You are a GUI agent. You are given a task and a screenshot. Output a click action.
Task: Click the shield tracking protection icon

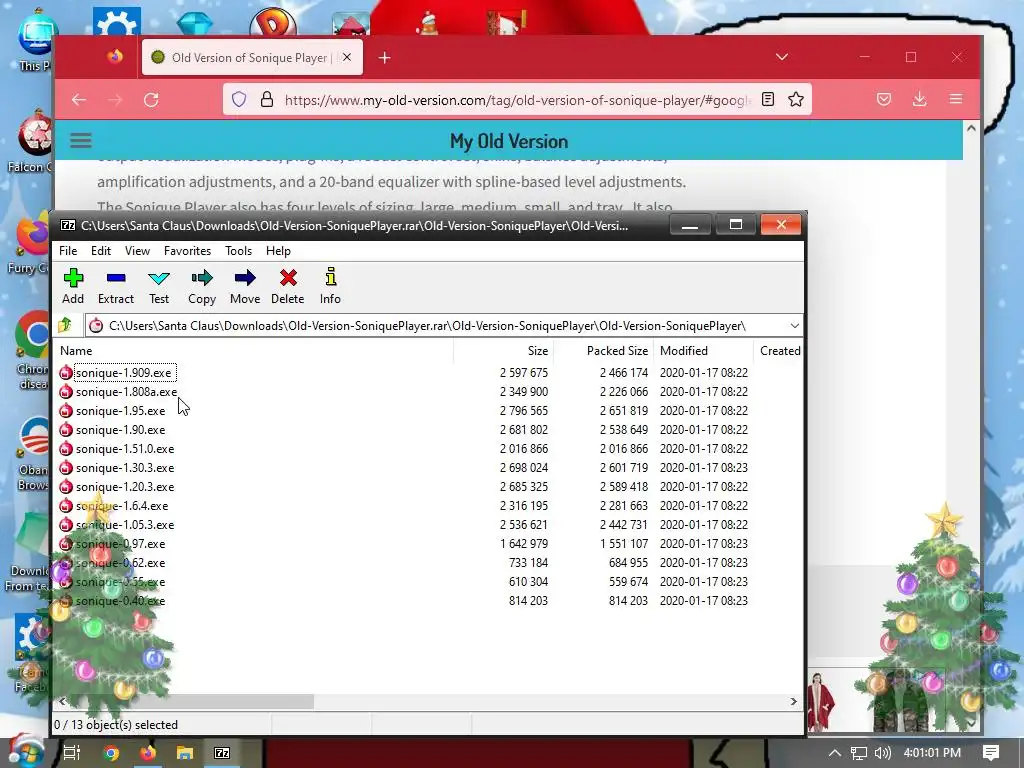(x=239, y=99)
